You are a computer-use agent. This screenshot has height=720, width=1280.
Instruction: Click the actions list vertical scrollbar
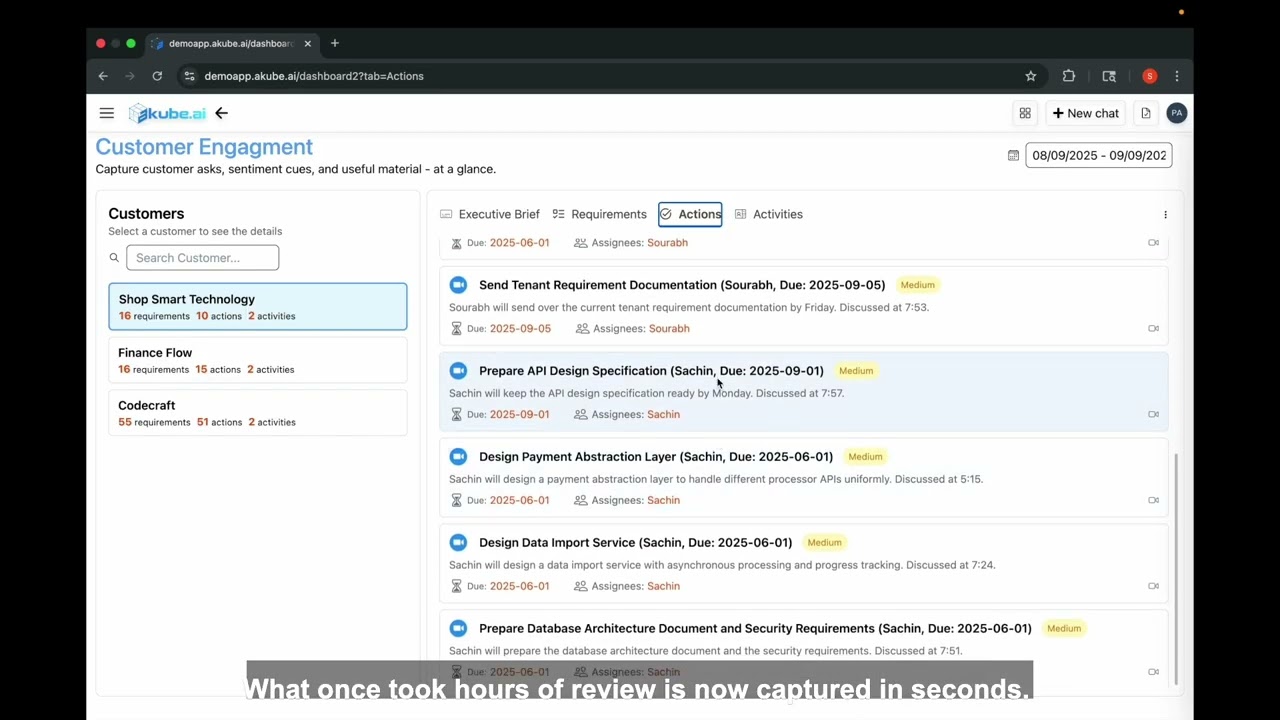coord(1176,568)
